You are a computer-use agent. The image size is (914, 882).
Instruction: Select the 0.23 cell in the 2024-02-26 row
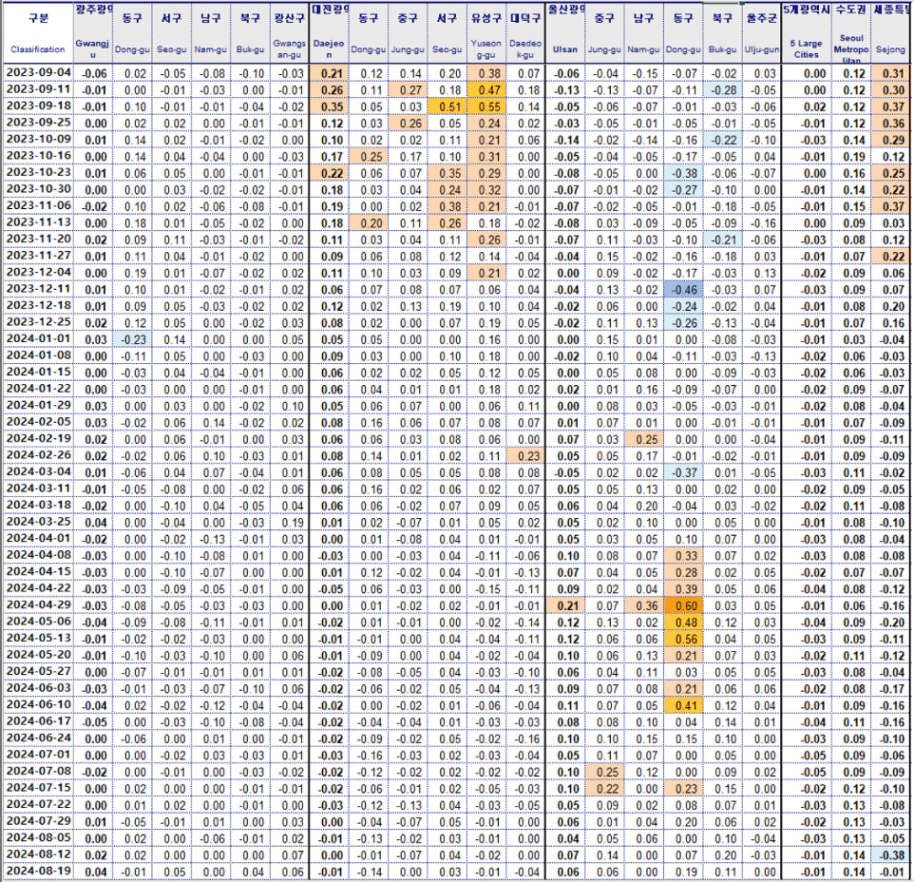click(x=525, y=456)
